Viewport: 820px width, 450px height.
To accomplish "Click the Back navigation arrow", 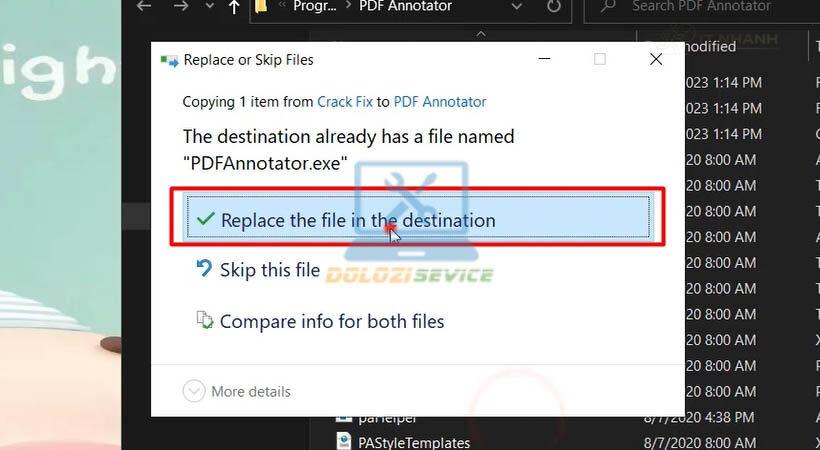I will pyautogui.click(x=144, y=6).
